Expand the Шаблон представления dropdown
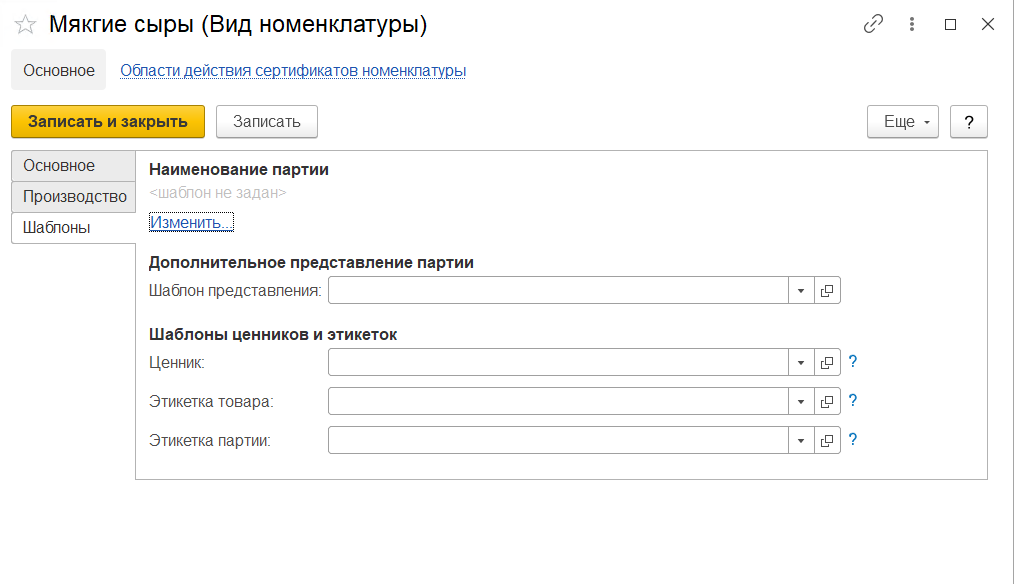The image size is (1014, 584). (x=801, y=291)
